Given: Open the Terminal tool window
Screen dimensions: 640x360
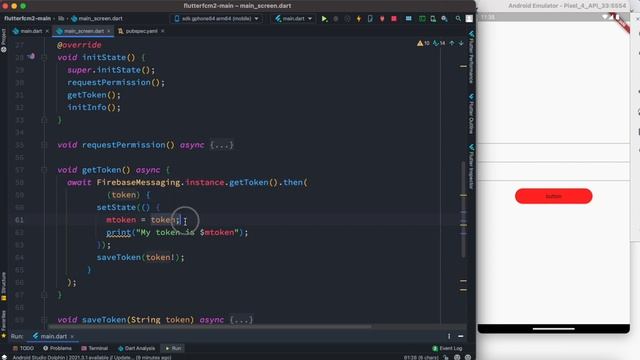Looking at the screenshot, I should [95, 348].
